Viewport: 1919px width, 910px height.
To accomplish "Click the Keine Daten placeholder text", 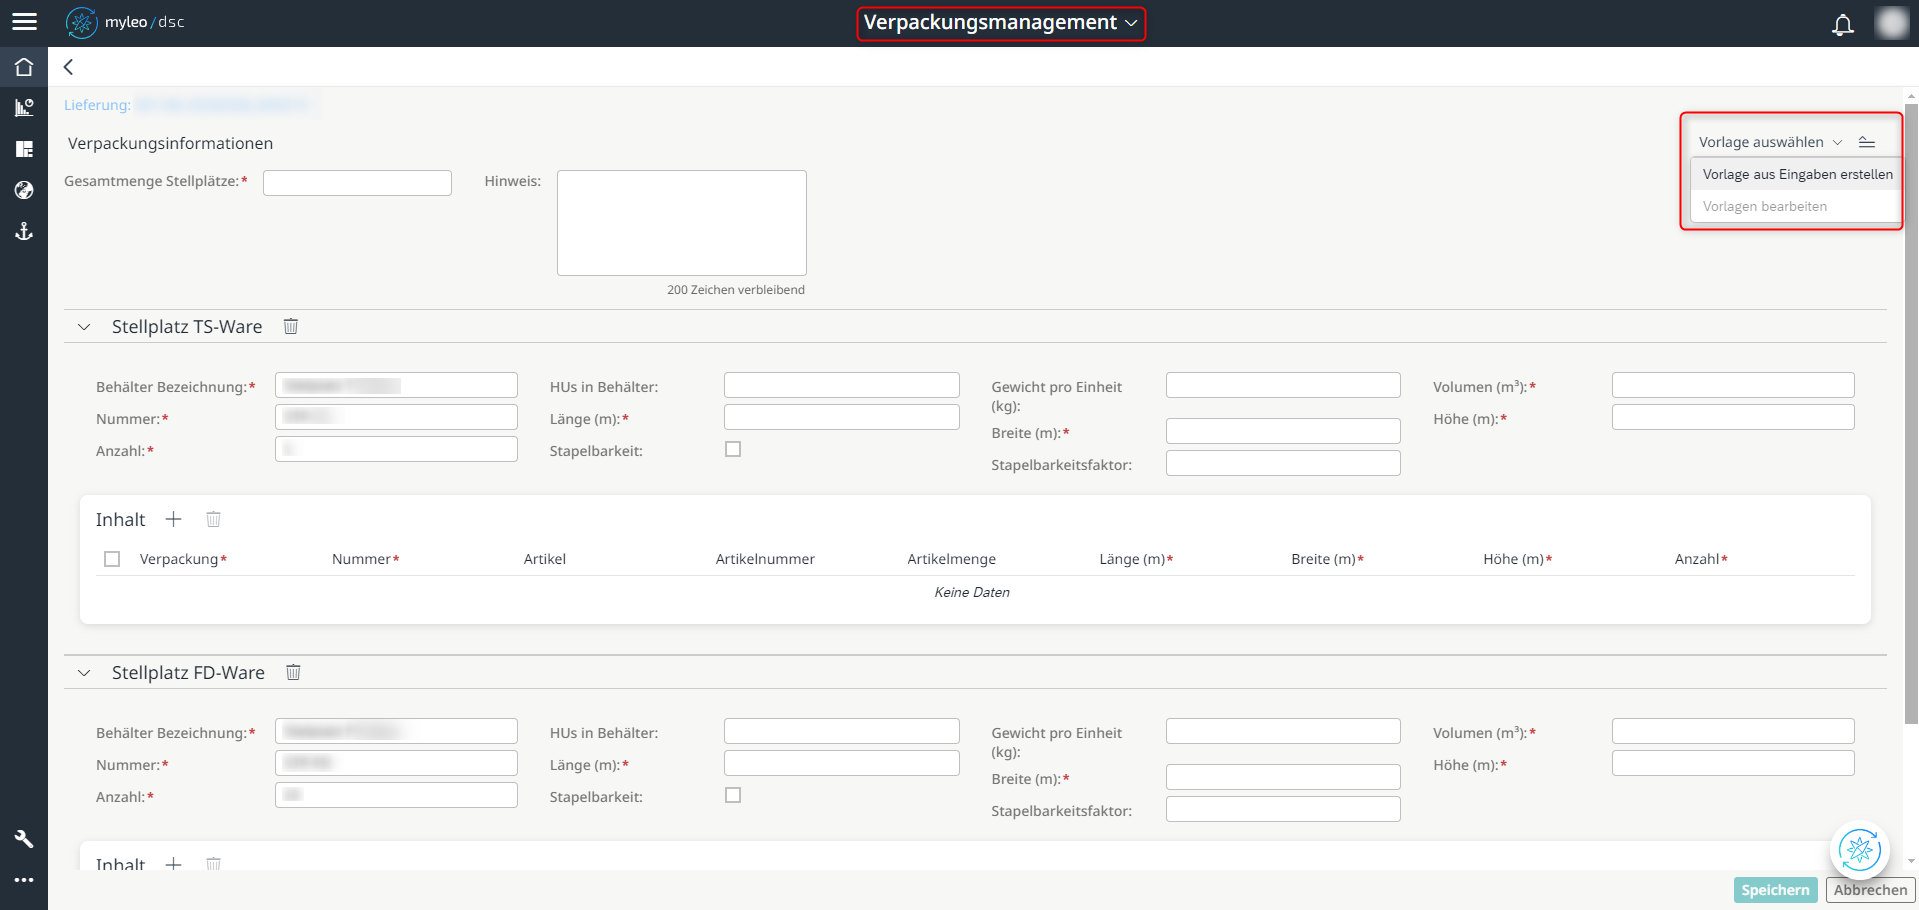I will (x=972, y=592).
